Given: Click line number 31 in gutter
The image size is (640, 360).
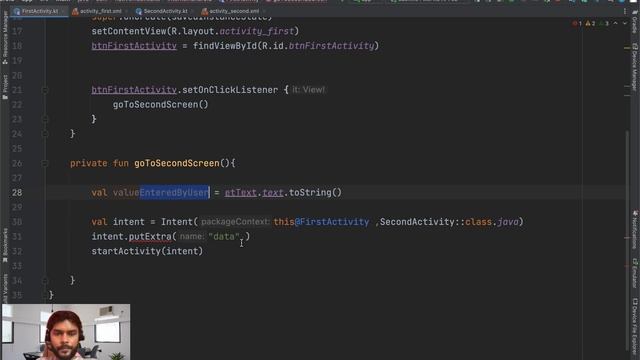Looking at the screenshot, I should pyautogui.click(x=17, y=236).
